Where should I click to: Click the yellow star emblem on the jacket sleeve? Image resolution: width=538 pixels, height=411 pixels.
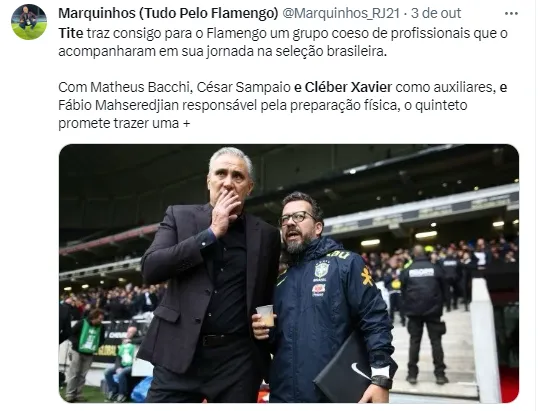[x=366, y=277]
